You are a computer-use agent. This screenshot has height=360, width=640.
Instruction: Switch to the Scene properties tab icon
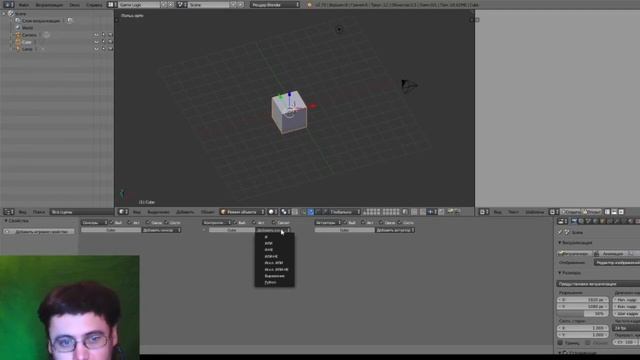pos(588,221)
